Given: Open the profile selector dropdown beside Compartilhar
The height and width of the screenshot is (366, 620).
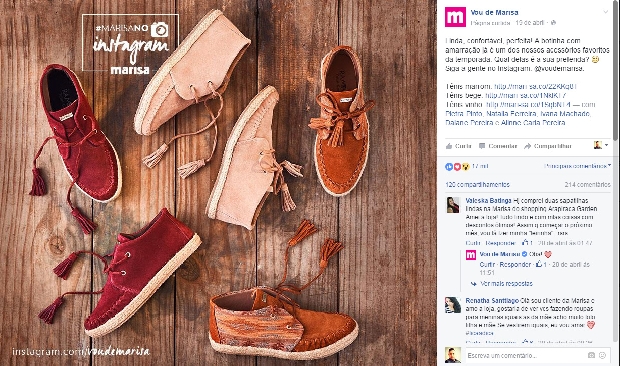Looking at the screenshot, I should click(601, 145).
